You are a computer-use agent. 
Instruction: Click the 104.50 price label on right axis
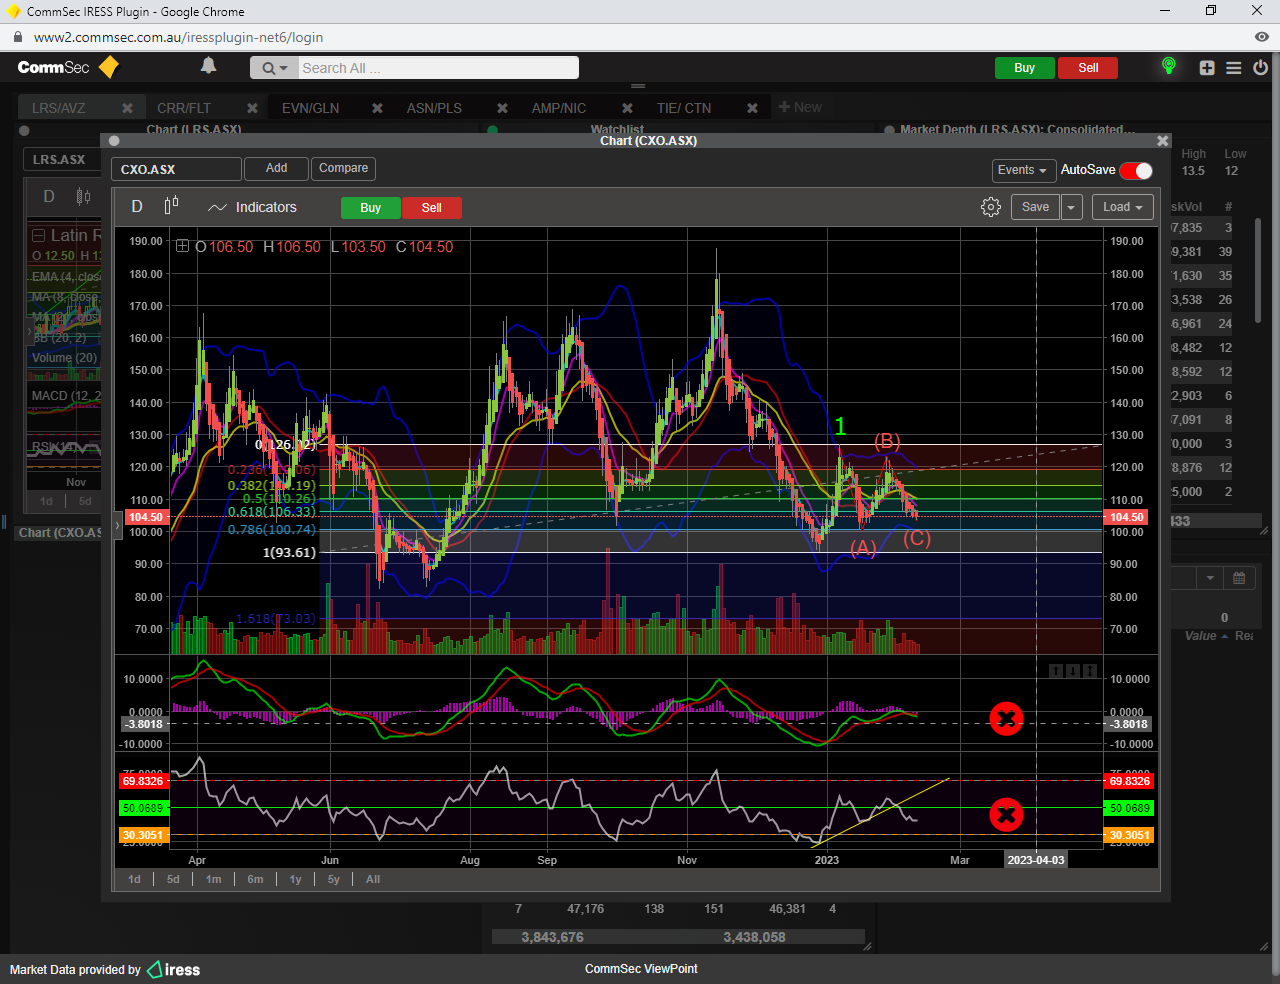pos(1127,518)
